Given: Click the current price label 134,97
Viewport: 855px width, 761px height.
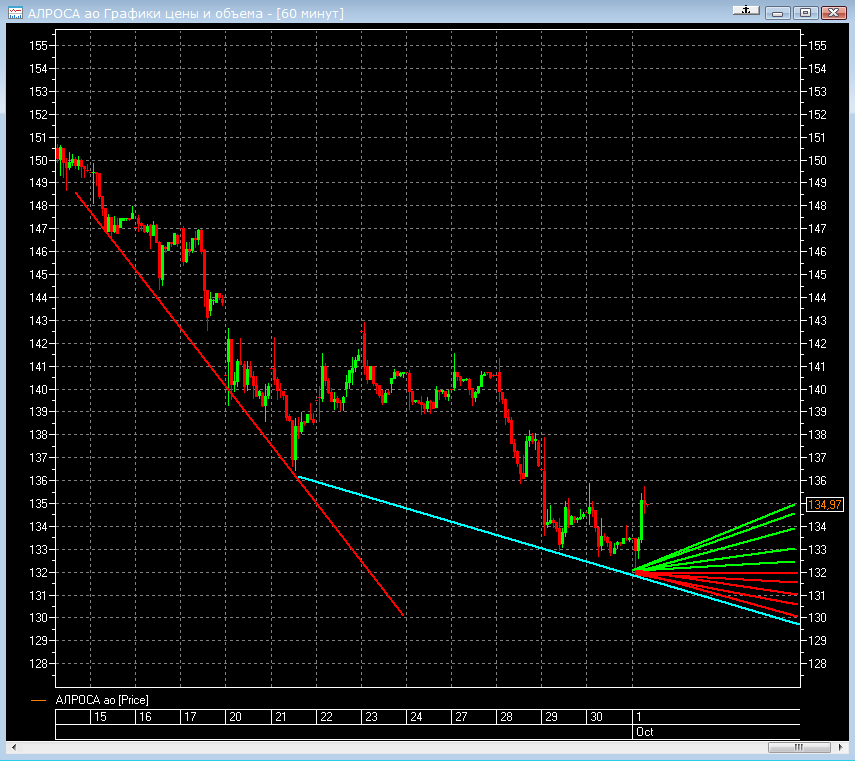Looking at the screenshot, I should tap(824, 505).
